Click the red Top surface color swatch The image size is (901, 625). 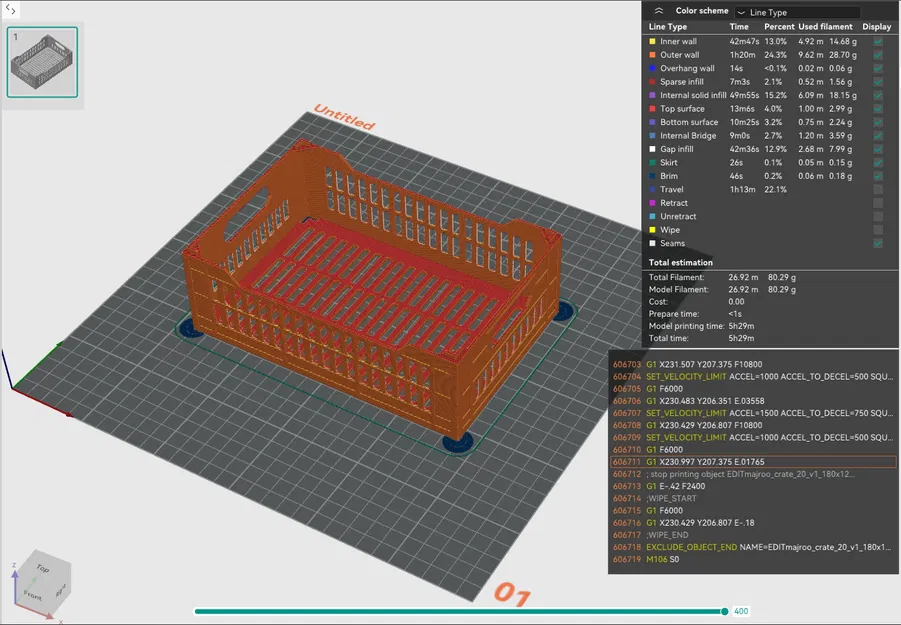[651, 109]
